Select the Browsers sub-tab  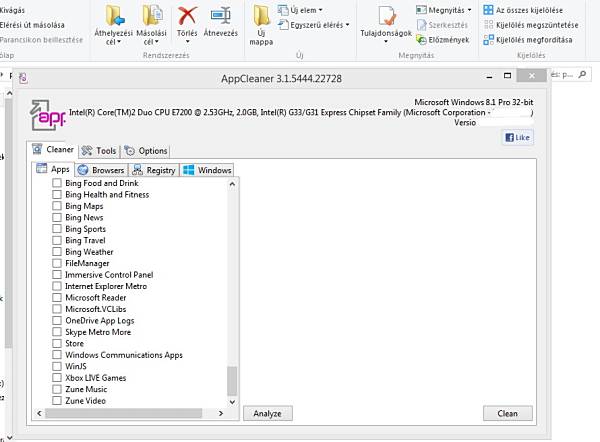[101, 170]
